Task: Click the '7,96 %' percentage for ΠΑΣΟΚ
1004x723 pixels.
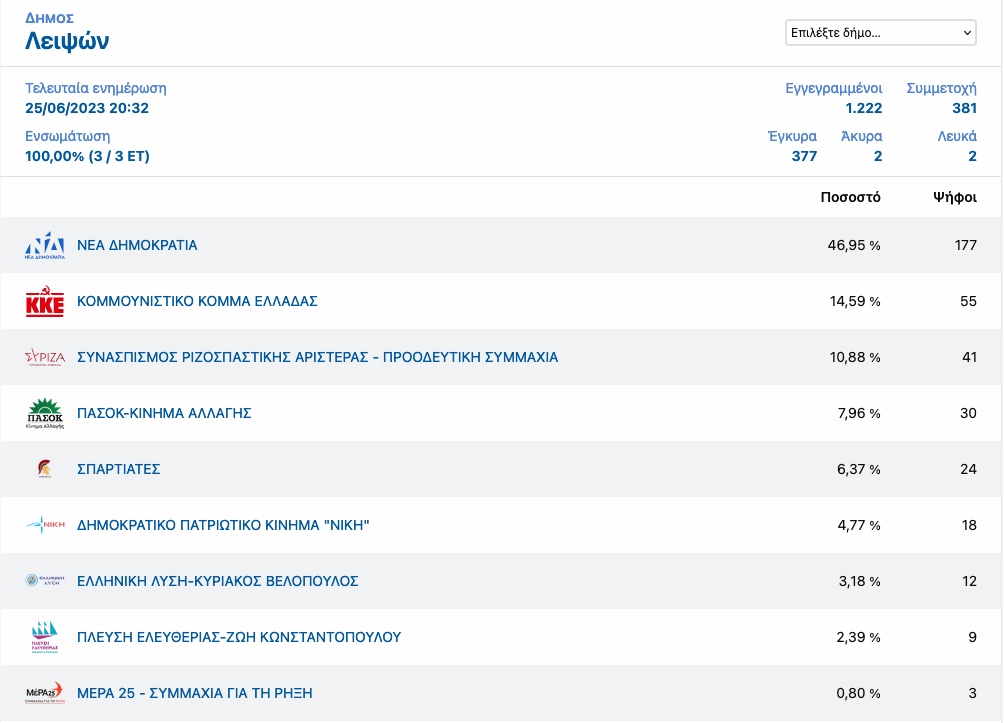Action: pyautogui.click(x=859, y=413)
